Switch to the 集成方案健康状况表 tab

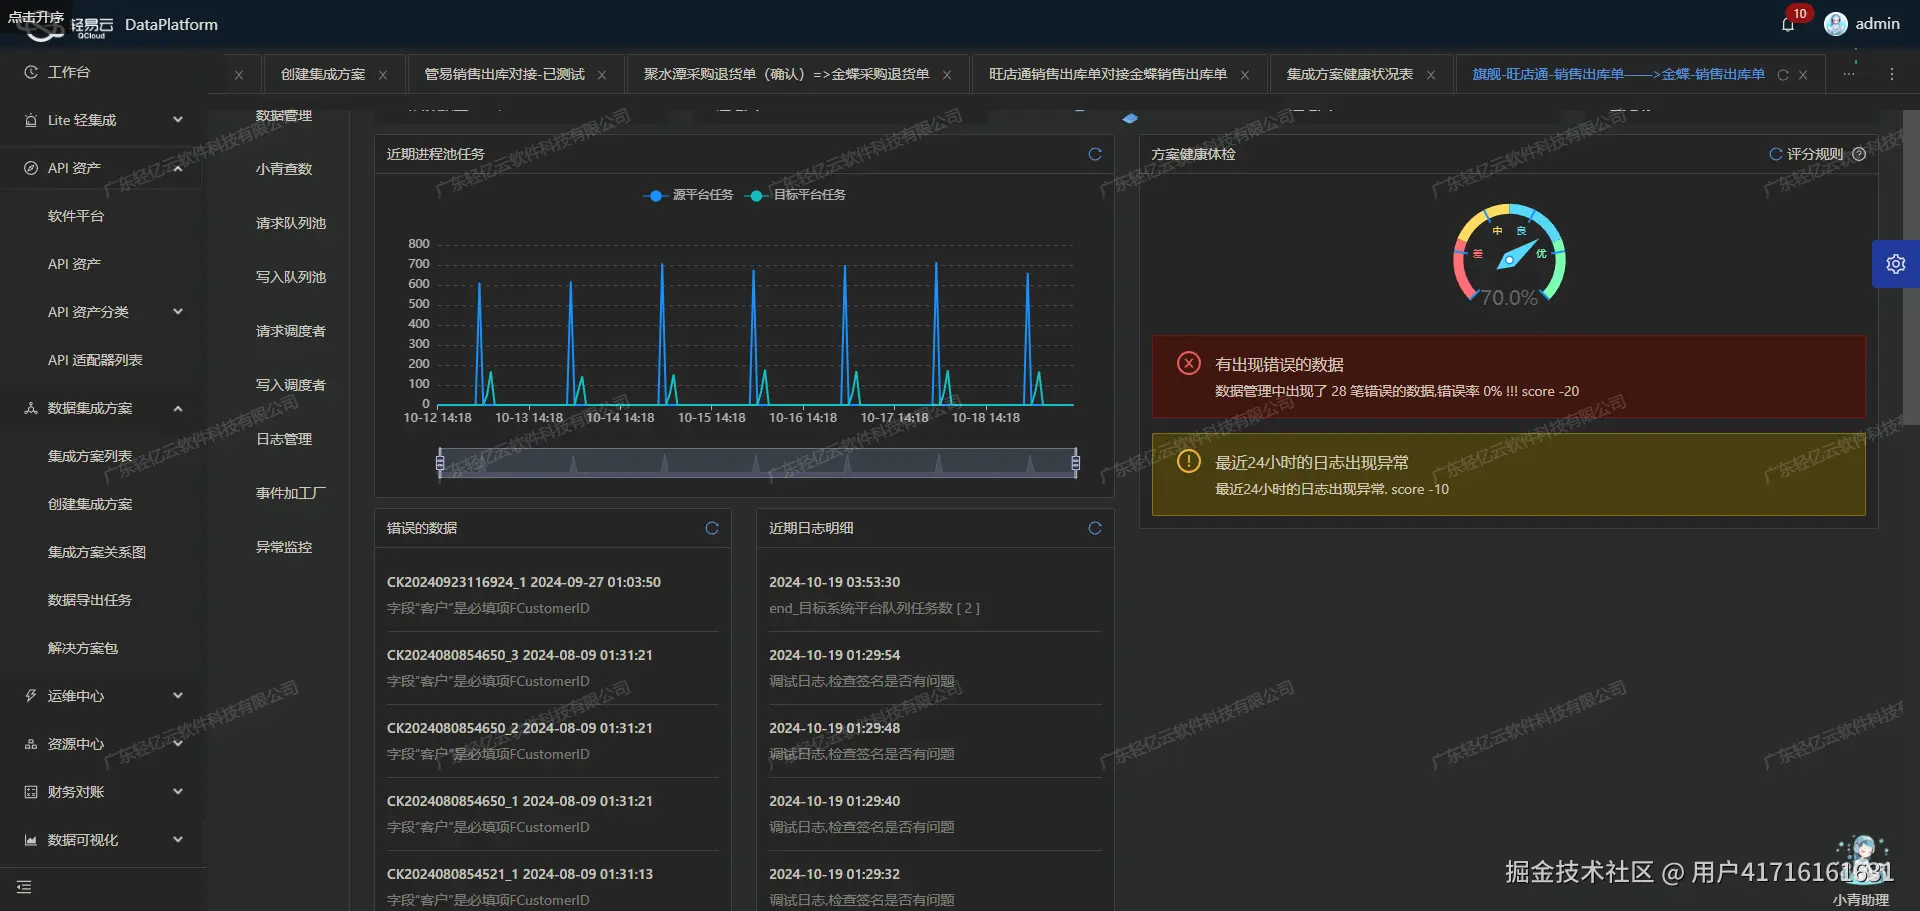point(1350,75)
